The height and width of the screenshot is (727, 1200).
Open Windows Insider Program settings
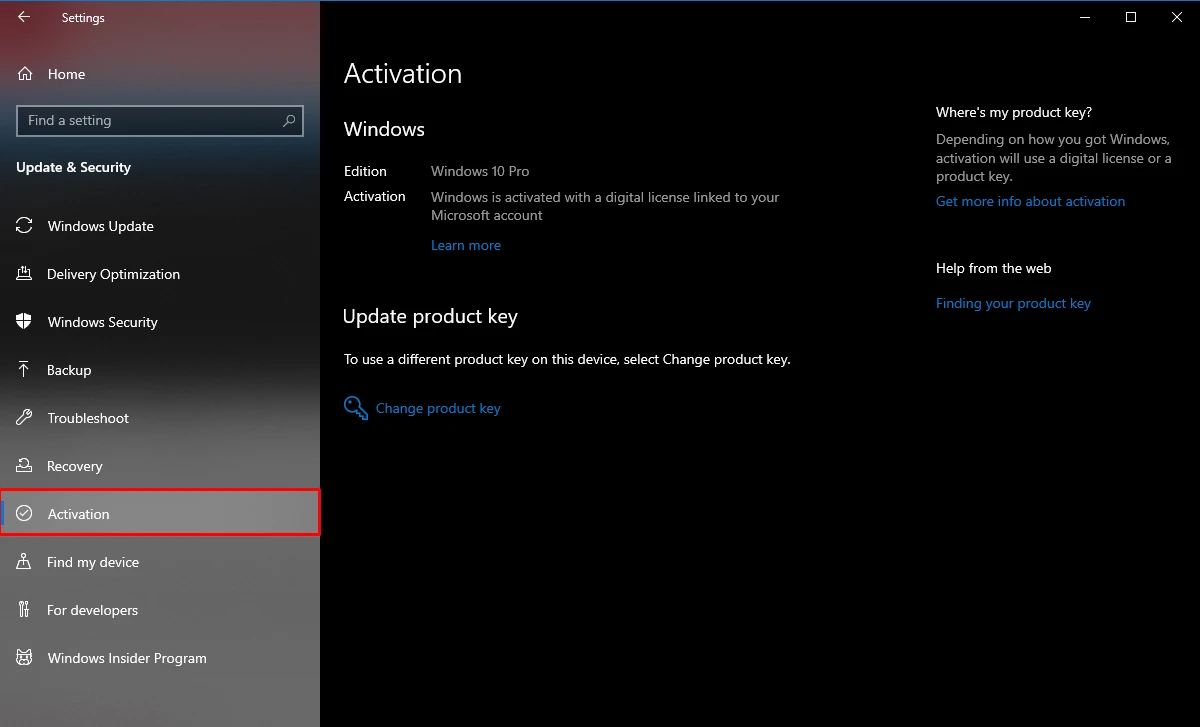tap(160, 658)
